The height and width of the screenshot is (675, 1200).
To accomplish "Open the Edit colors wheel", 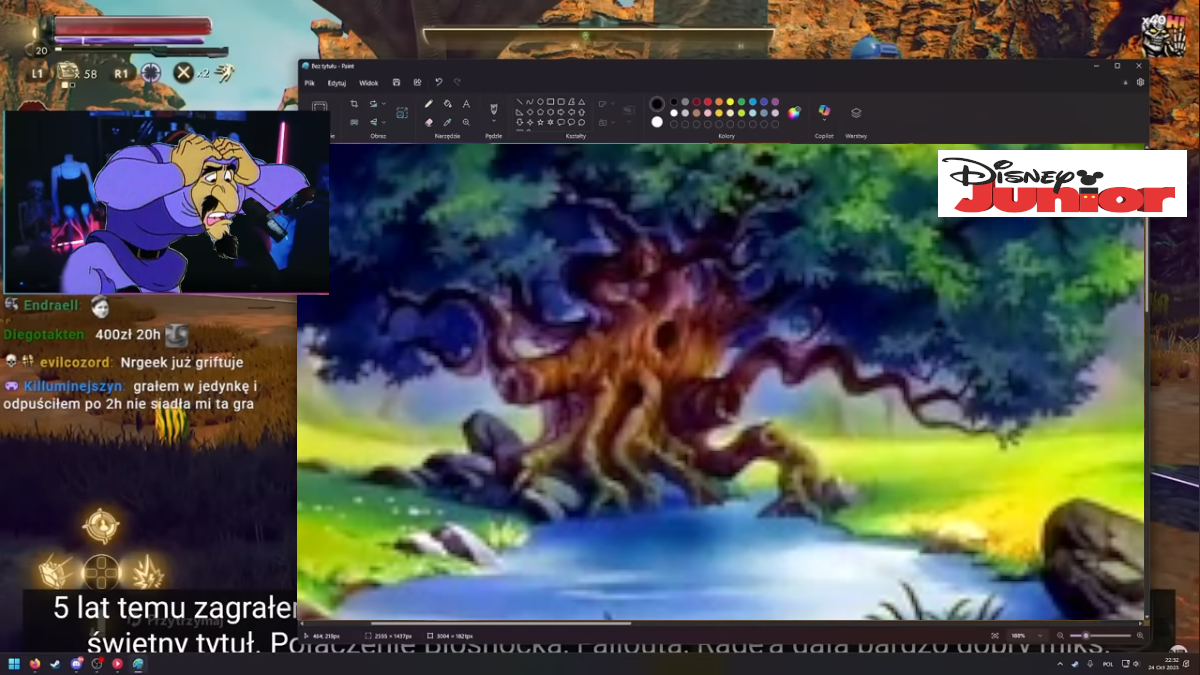I will point(794,112).
